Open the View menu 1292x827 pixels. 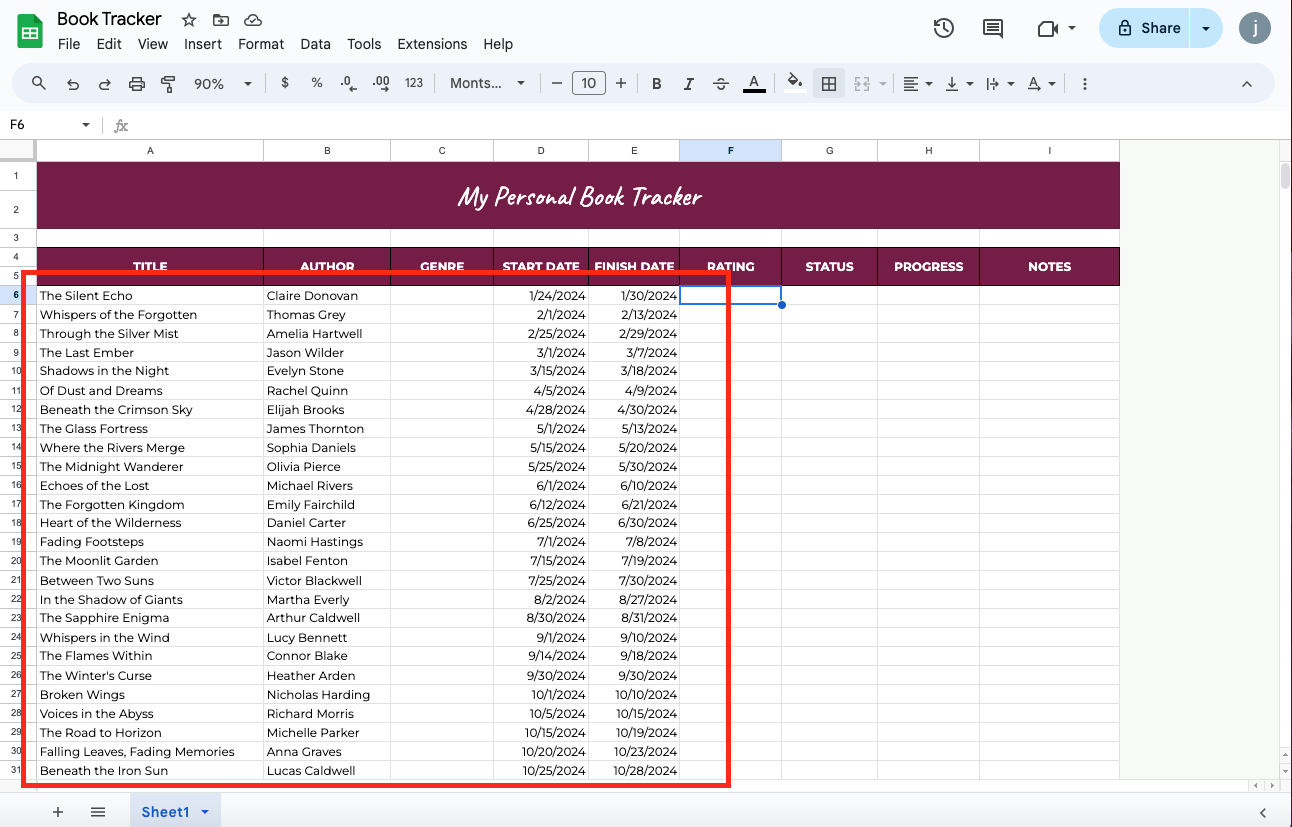[x=153, y=44]
